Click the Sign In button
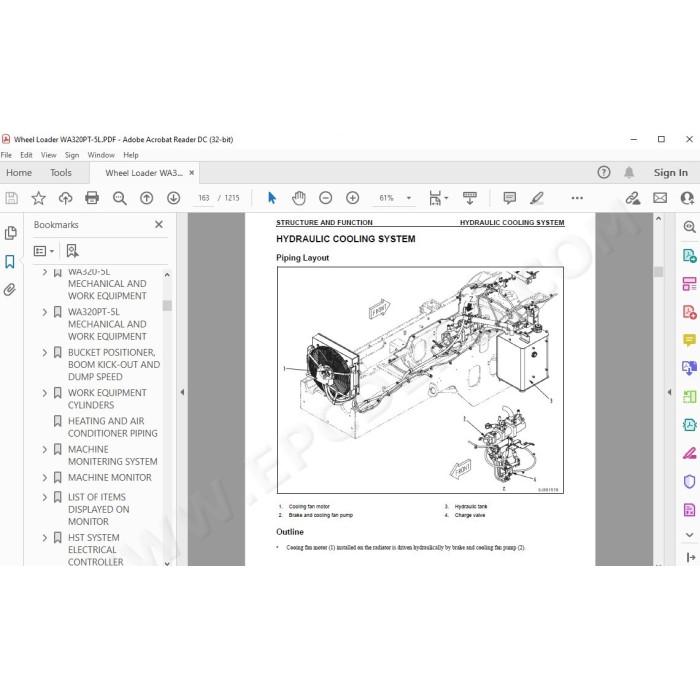The image size is (700, 700). click(x=671, y=172)
